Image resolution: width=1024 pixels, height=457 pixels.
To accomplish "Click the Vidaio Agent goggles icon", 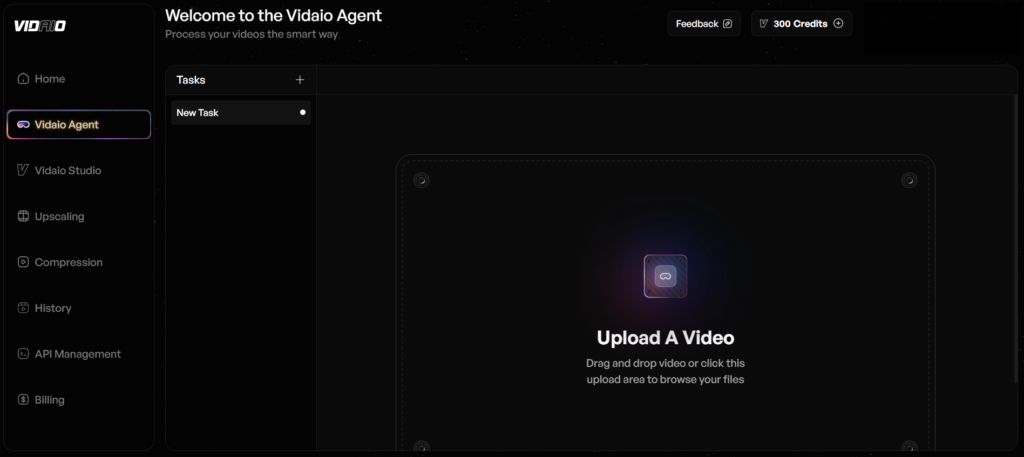I will tap(23, 124).
